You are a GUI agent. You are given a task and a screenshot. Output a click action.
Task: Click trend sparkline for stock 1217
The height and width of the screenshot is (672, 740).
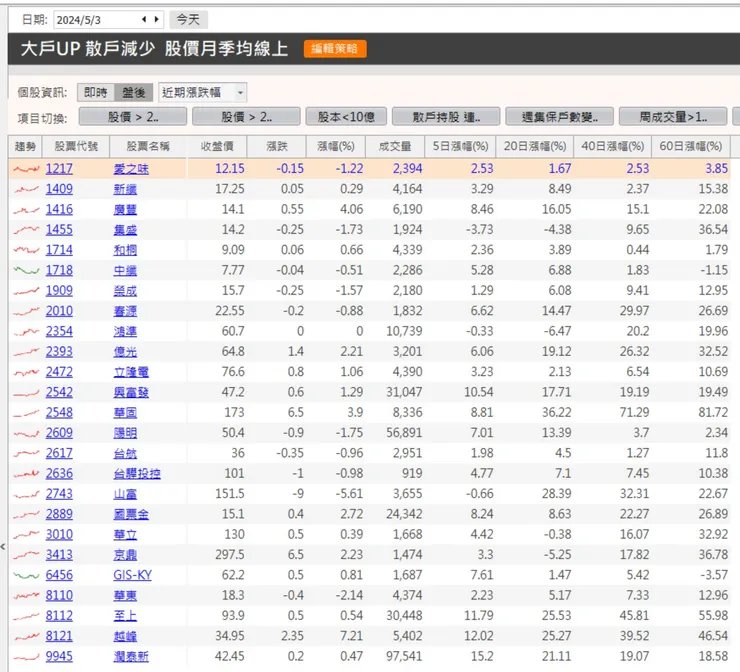click(26, 169)
